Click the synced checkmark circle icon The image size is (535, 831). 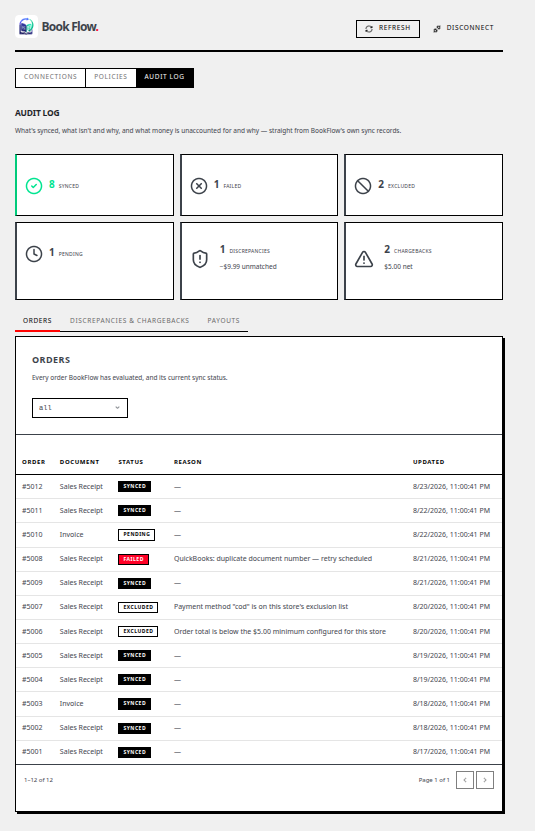pos(34,186)
